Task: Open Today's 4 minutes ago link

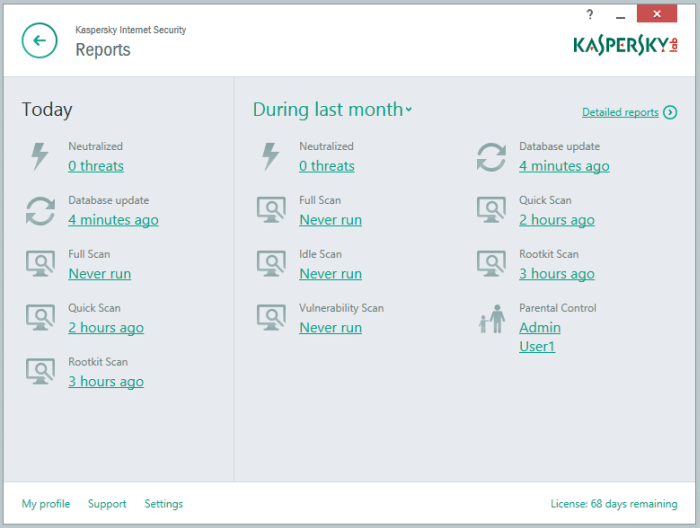Action: click(113, 220)
